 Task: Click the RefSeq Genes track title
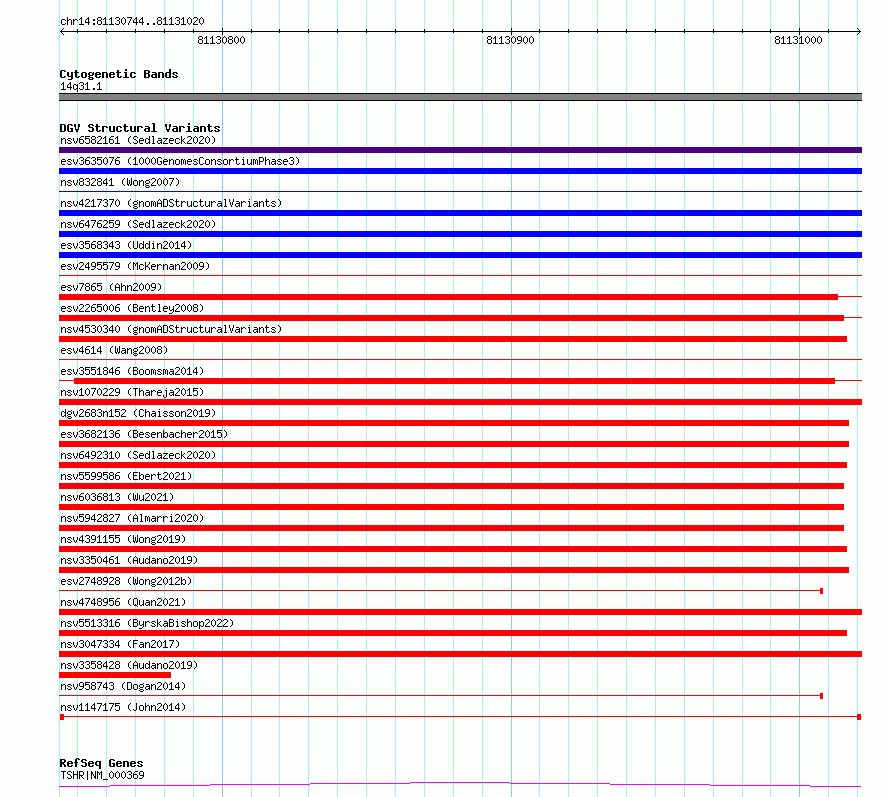(x=101, y=764)
